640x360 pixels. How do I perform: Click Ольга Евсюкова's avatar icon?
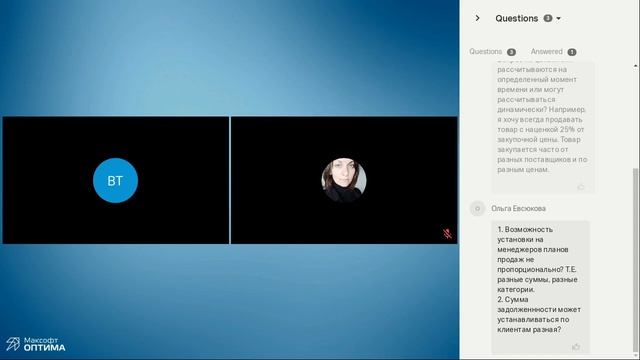pos(477,209)
